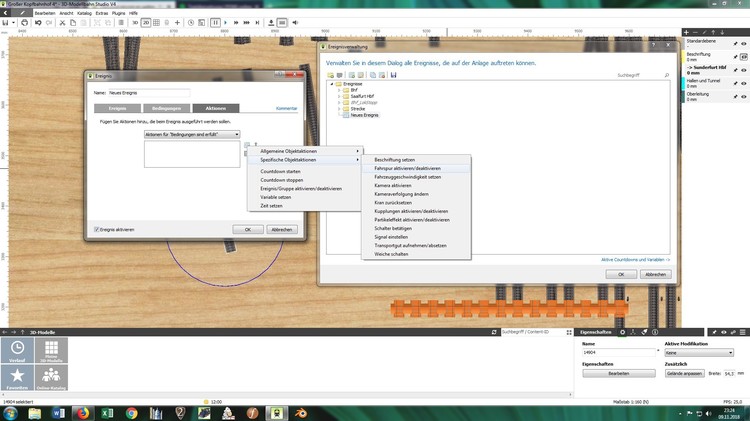Toggle visibility of Oberleitung layer
Viewport: 750px width, 421px height.
(744, 97)
